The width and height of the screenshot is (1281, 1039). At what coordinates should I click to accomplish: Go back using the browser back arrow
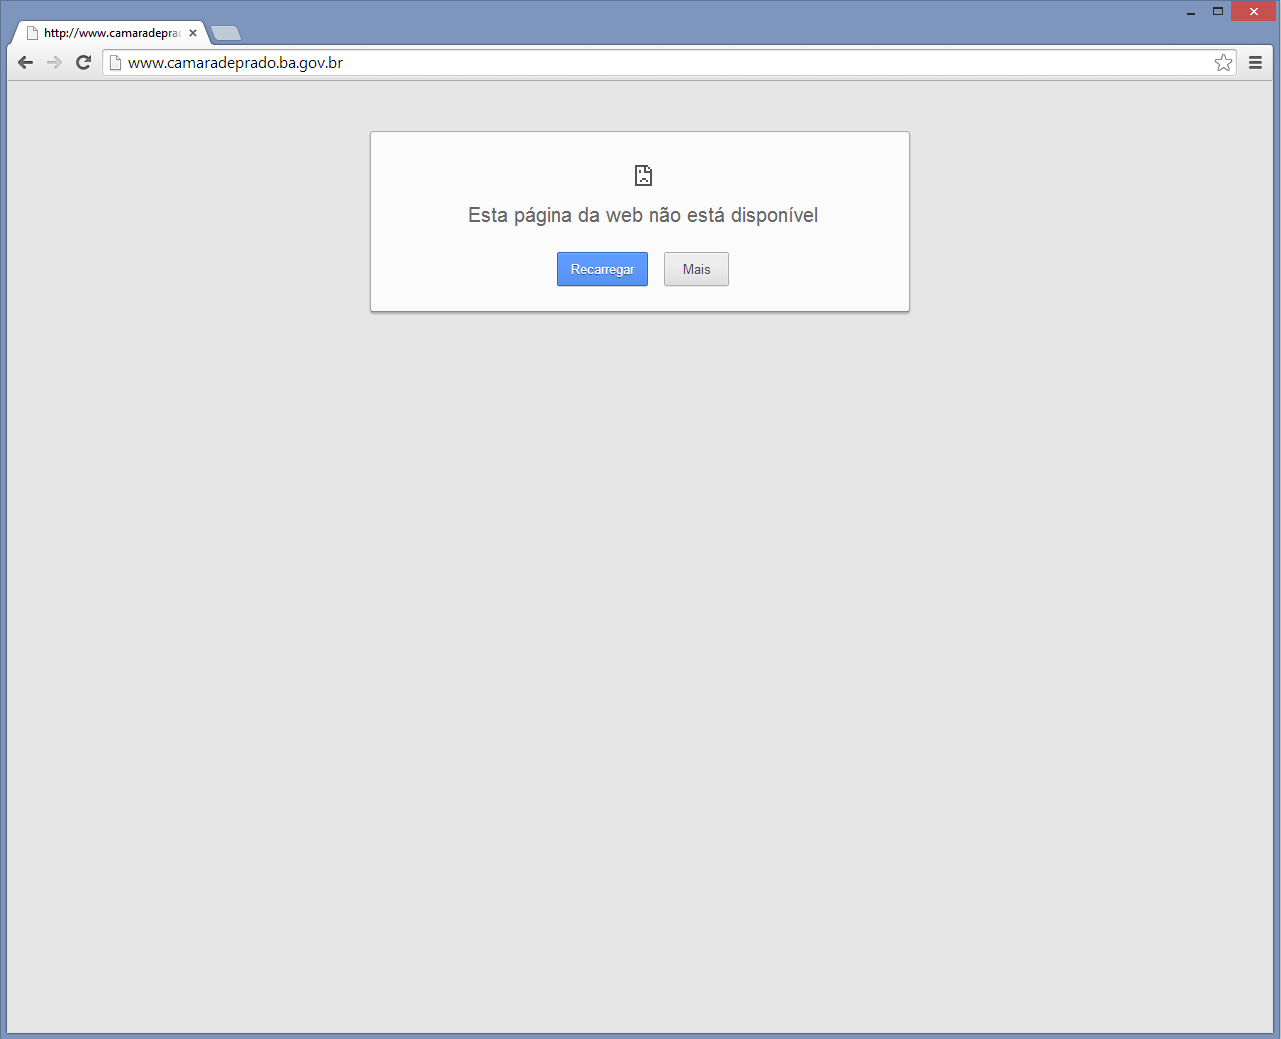pos(26,63)
